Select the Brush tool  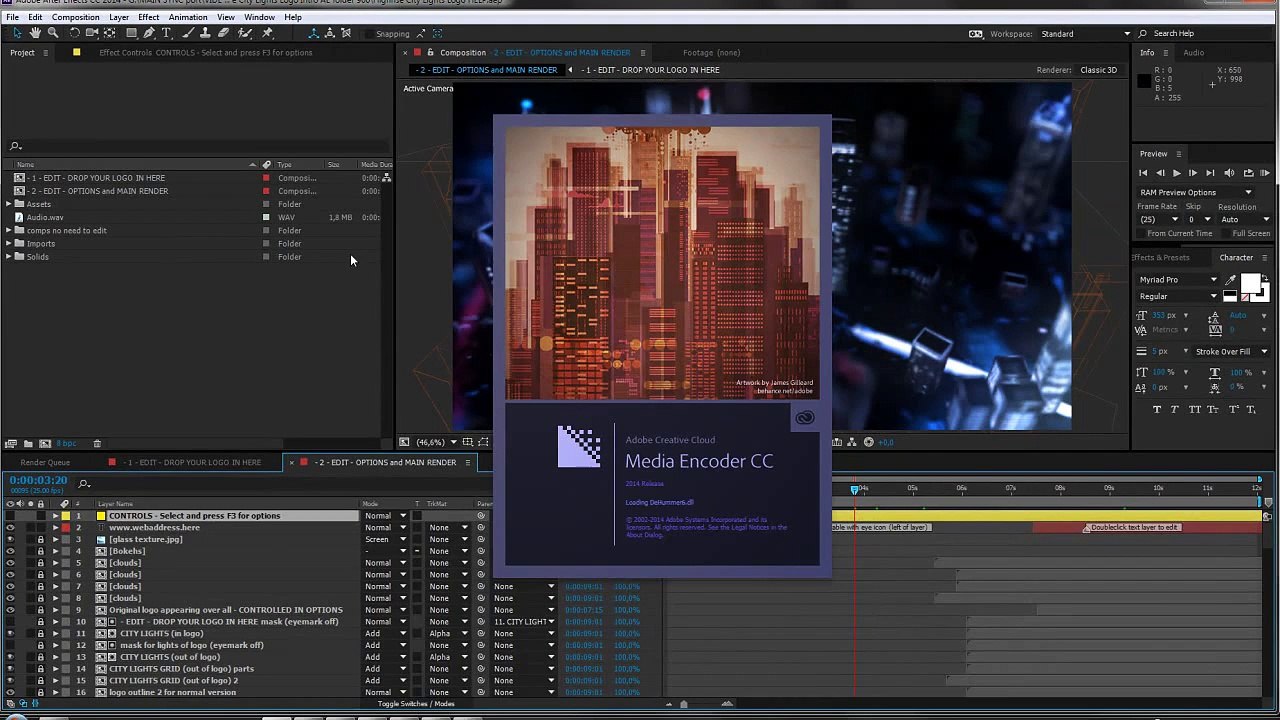(x=188, y=33)
